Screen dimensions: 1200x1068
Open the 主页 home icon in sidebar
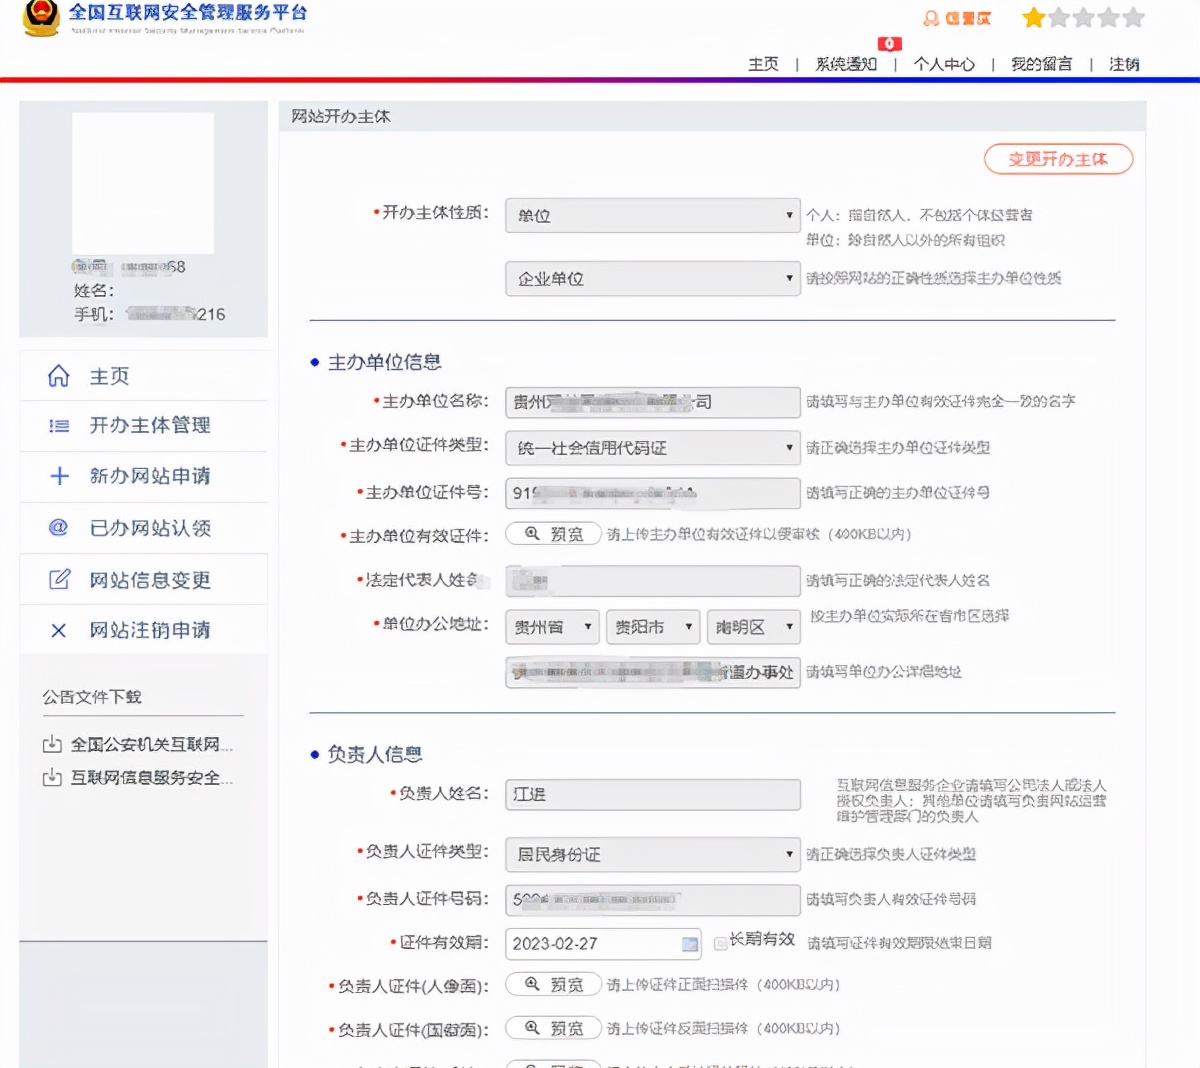(x=57, y=375)
